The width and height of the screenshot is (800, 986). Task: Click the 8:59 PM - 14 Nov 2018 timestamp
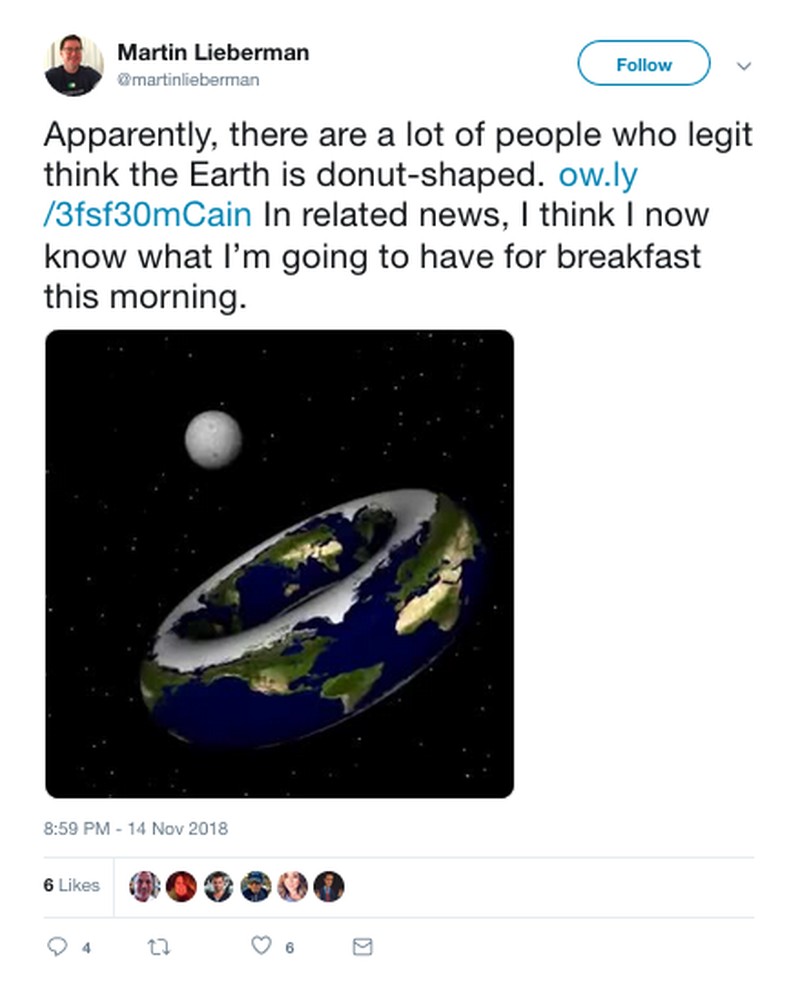(x=136, y=829)
